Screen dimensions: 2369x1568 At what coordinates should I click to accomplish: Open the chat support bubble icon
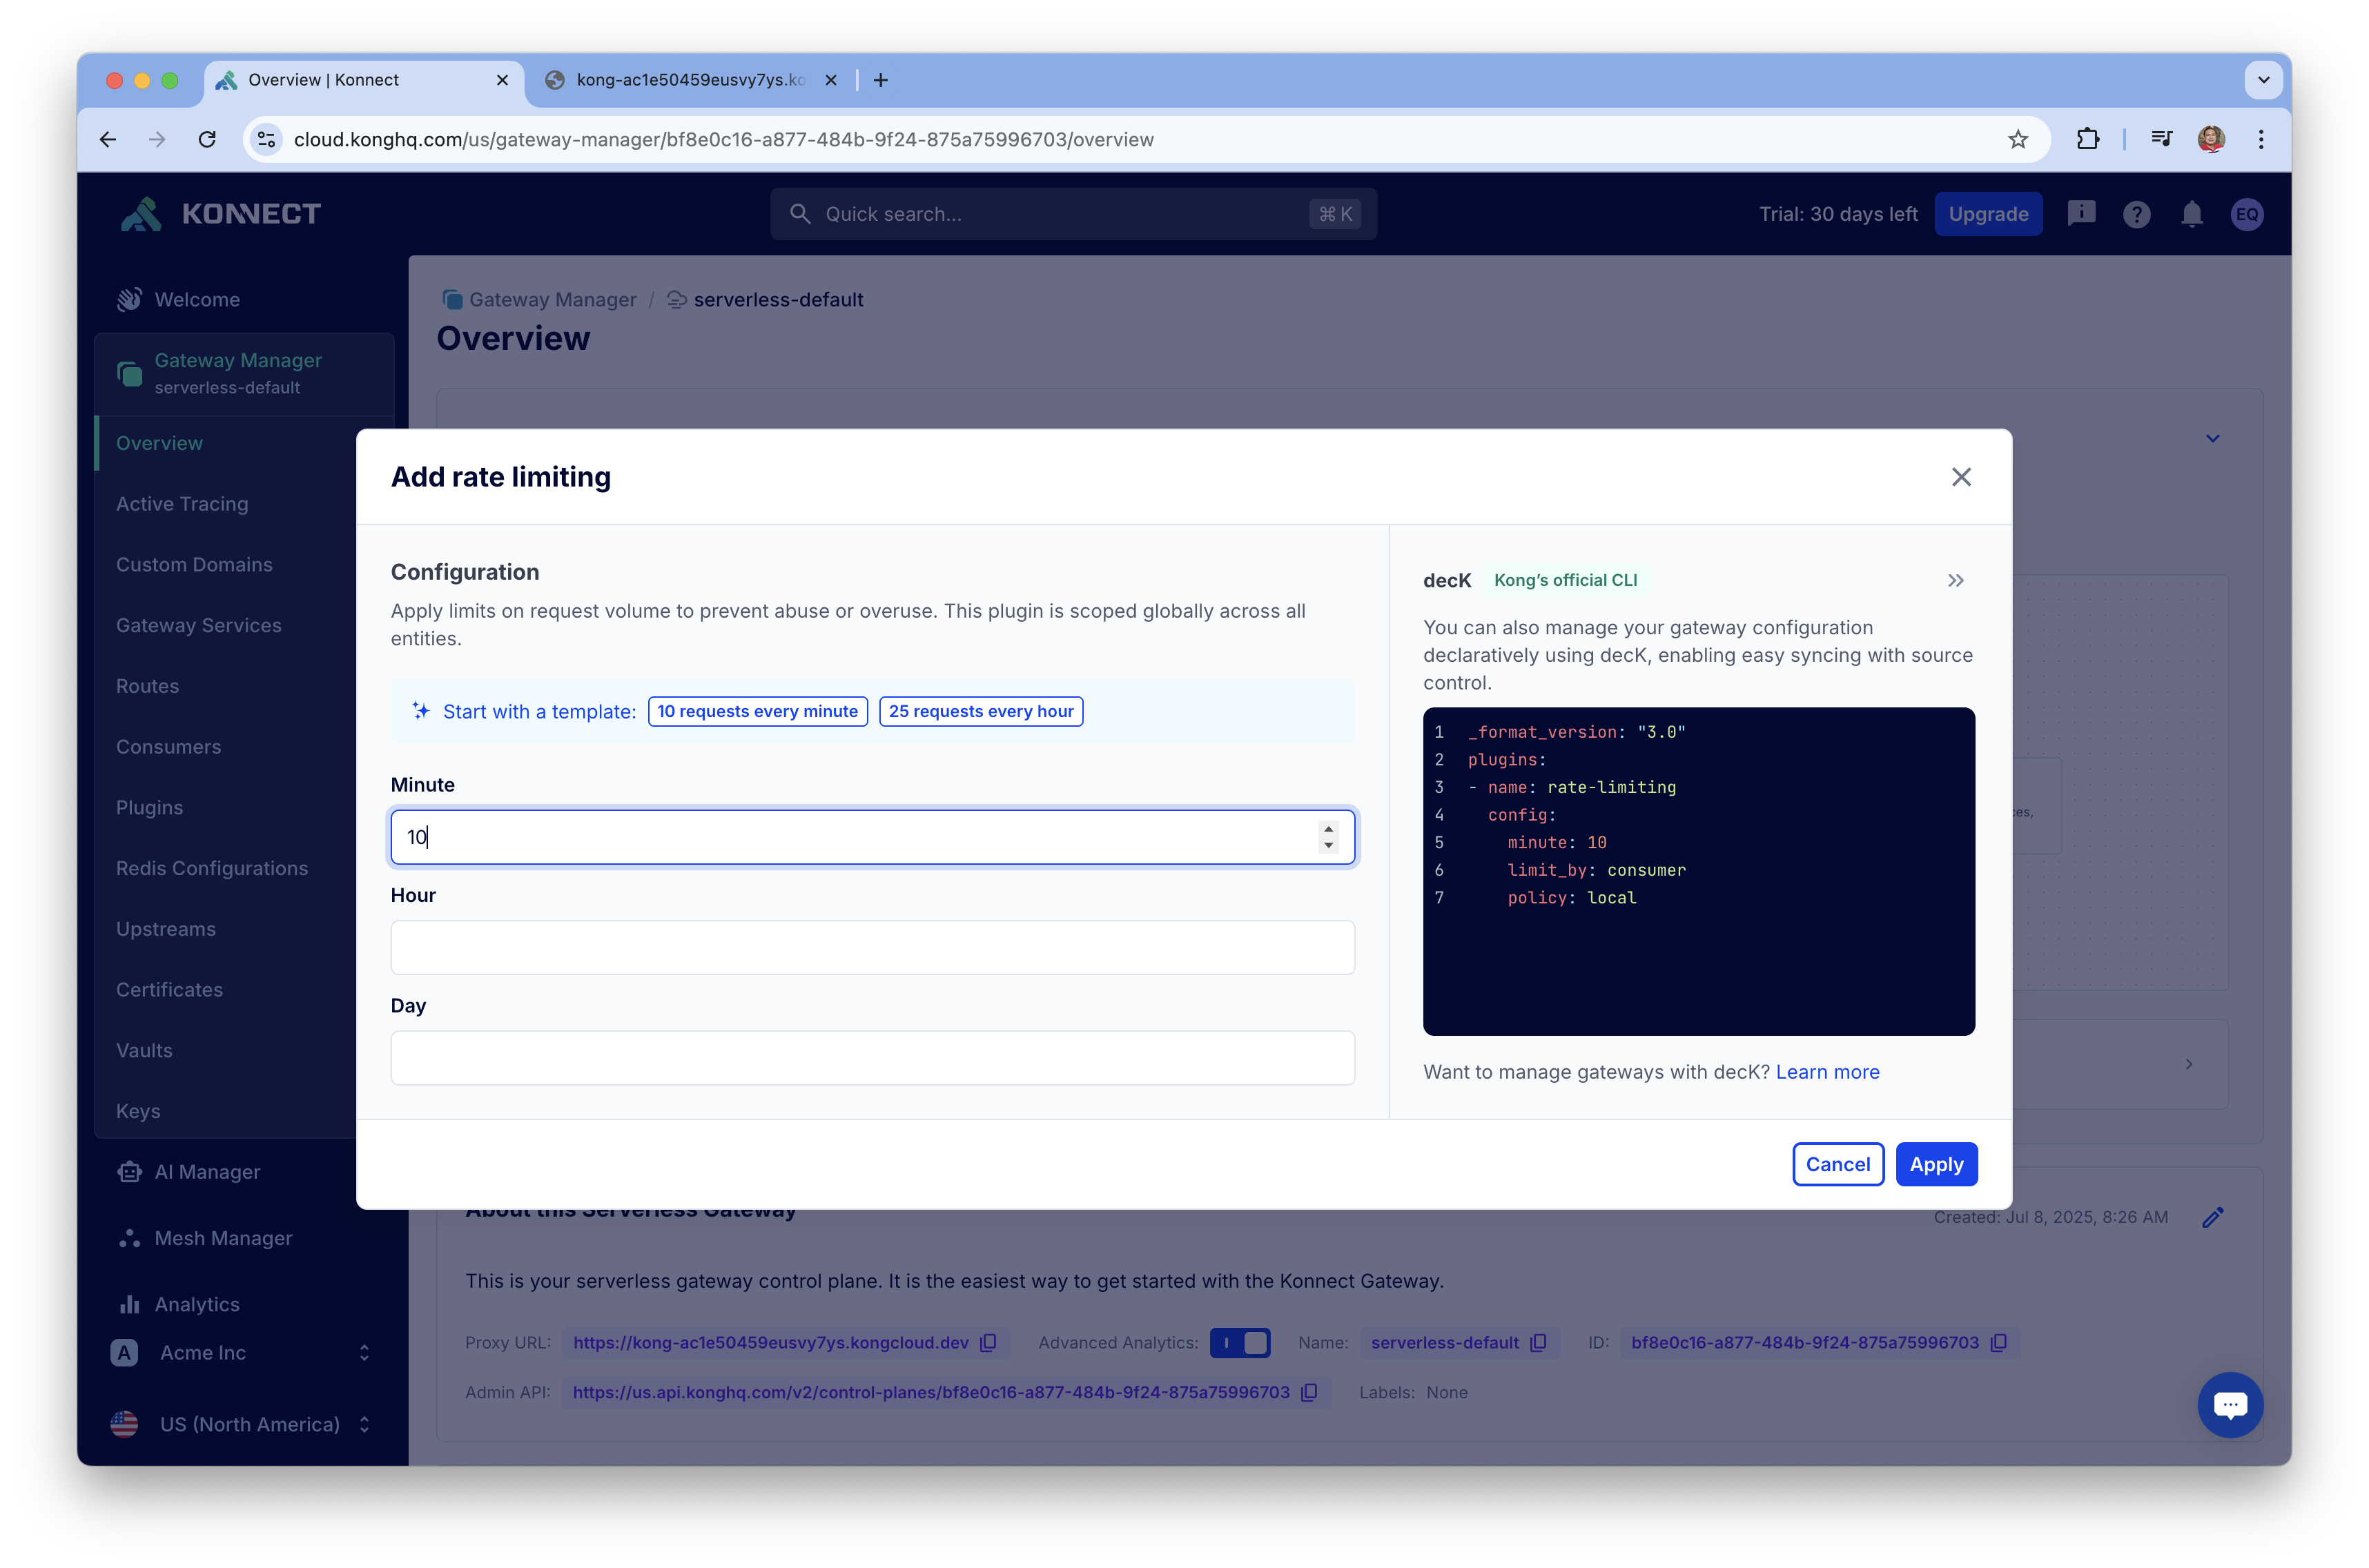tap(2229, 1404)
